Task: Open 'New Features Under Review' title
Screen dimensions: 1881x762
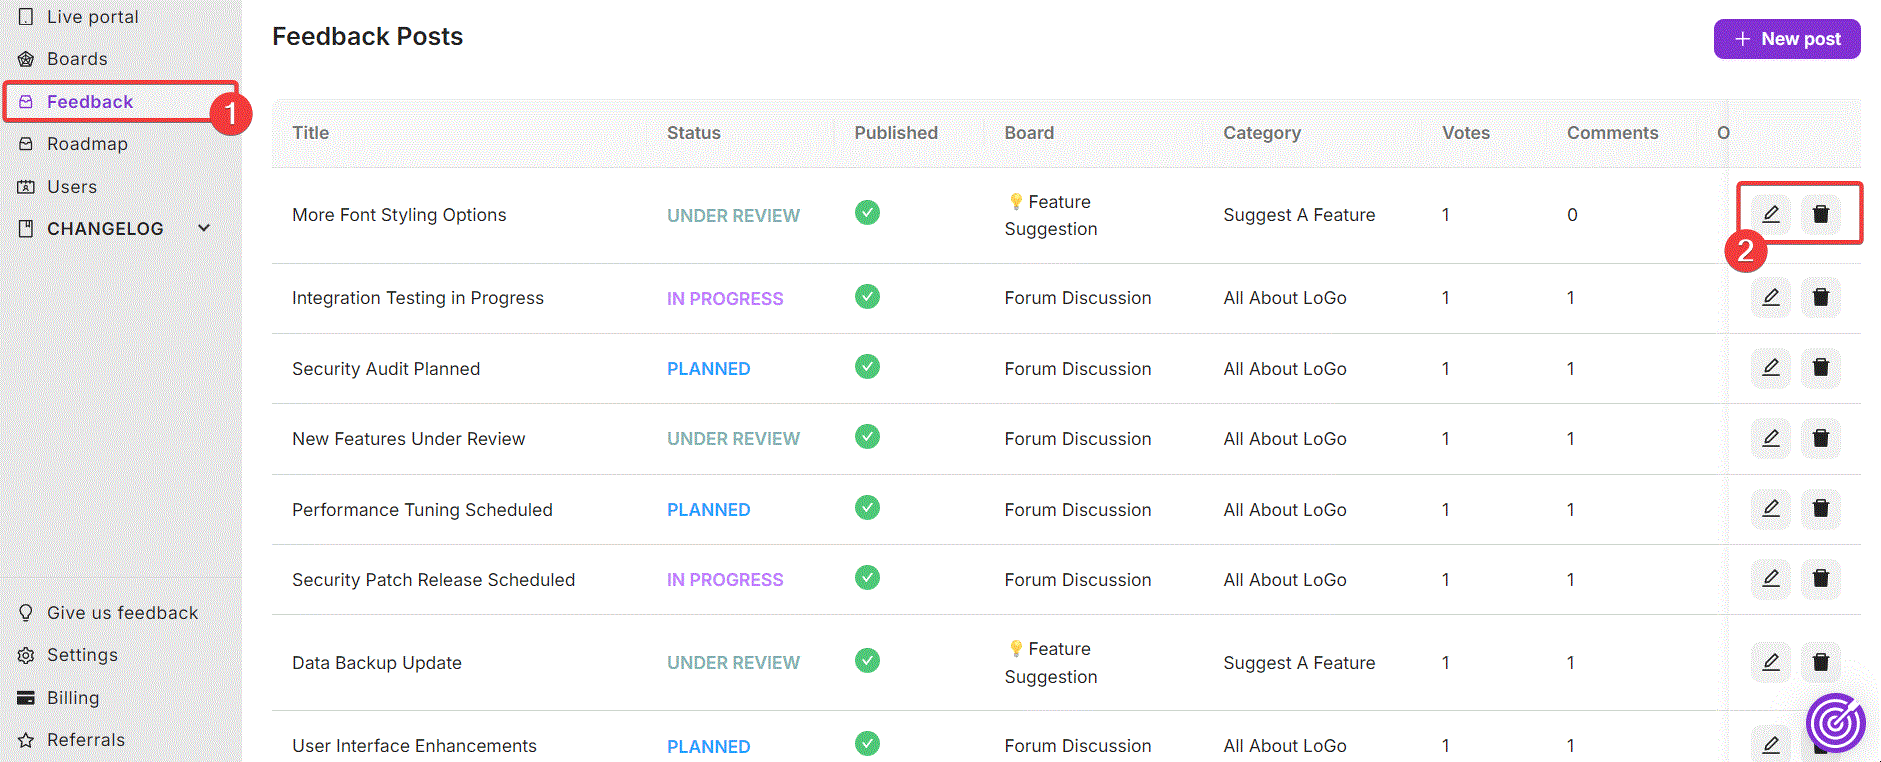Action: coord(408,439)
